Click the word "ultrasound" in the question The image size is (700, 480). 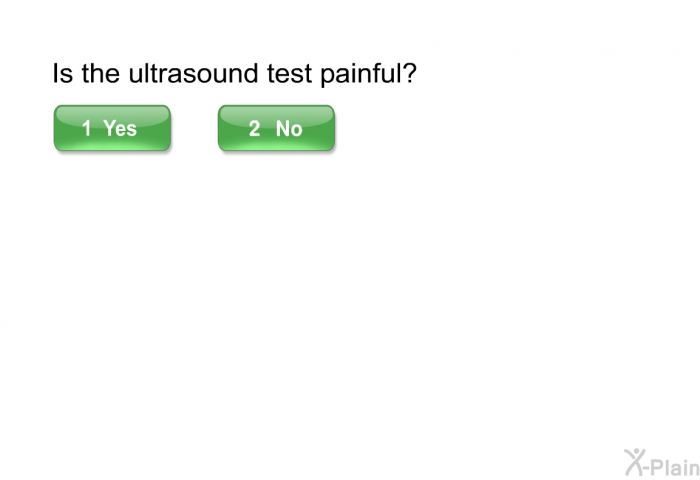[x=193, y=73]
